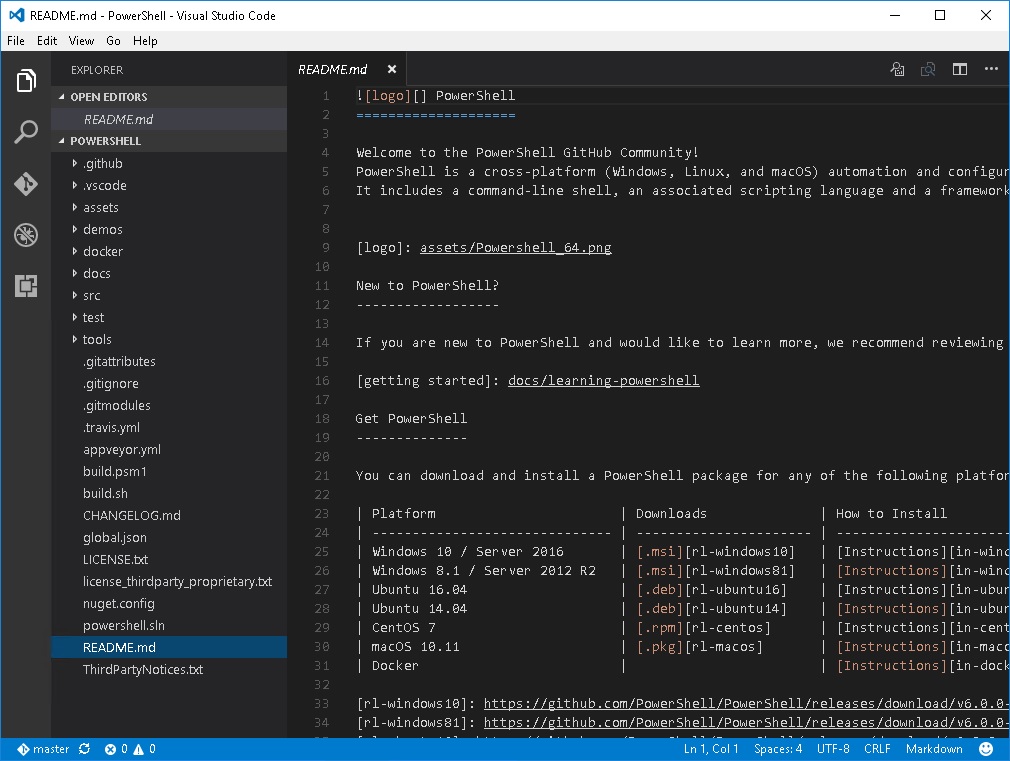This screenshot has width=1010, height=761.
Task: Click the warnings count icon in status bar
Action: pyautogui.click(x=138, y=749)
